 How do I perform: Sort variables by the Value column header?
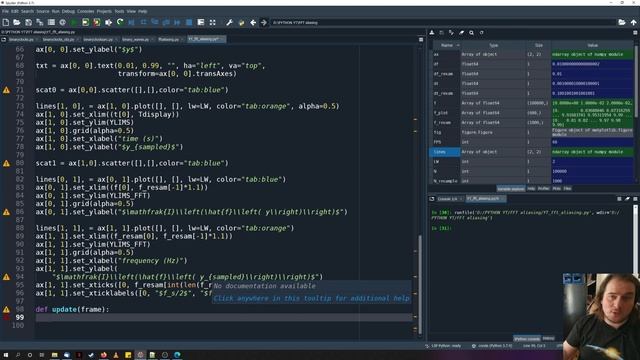tap(592, 45)
